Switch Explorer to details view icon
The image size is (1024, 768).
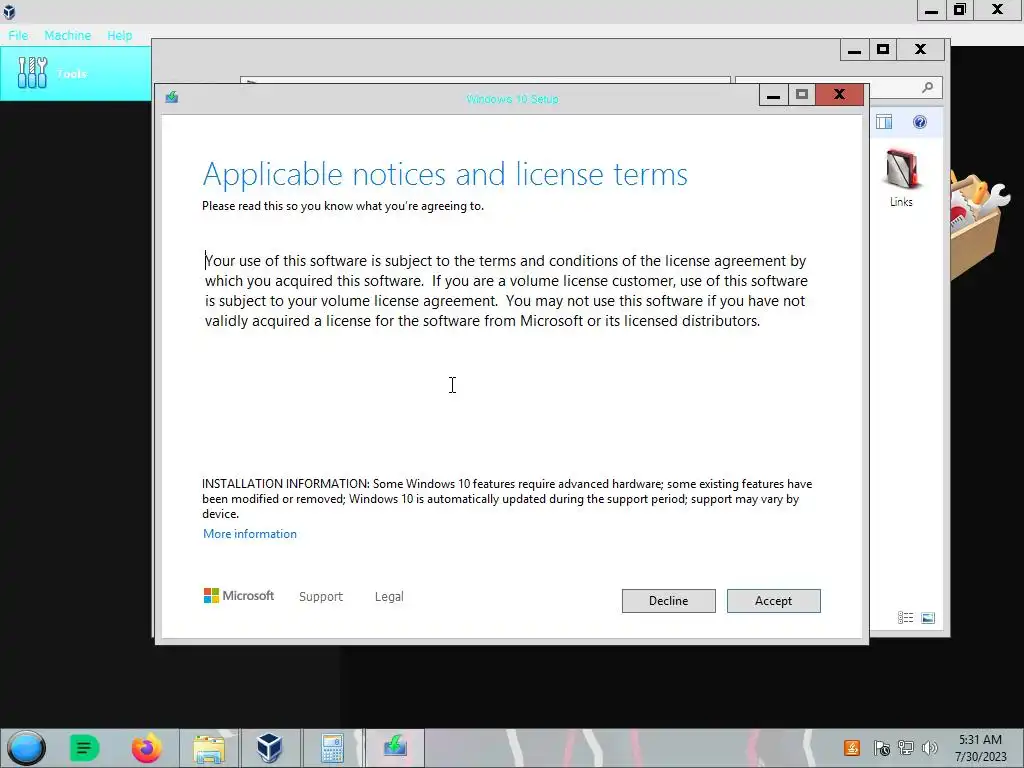click(905, 618)
